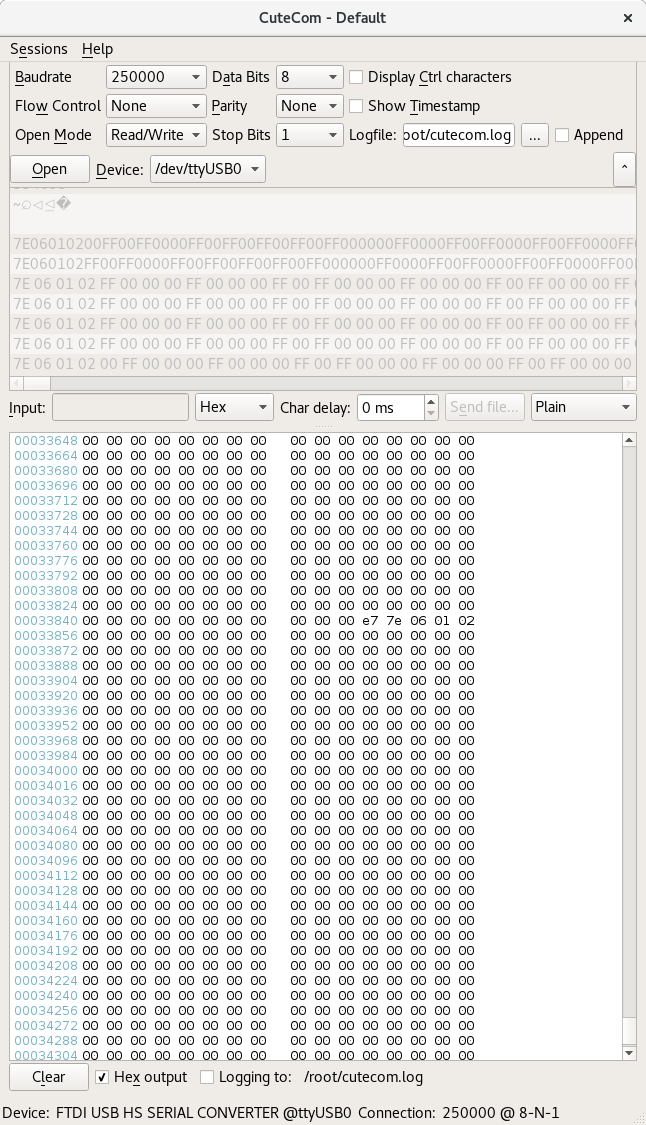Enable Append to logfile

[x=562, y=135]
